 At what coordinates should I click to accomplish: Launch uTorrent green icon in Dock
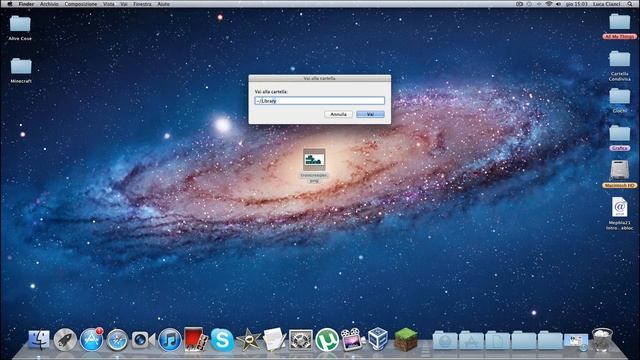(x=327, y=340)
